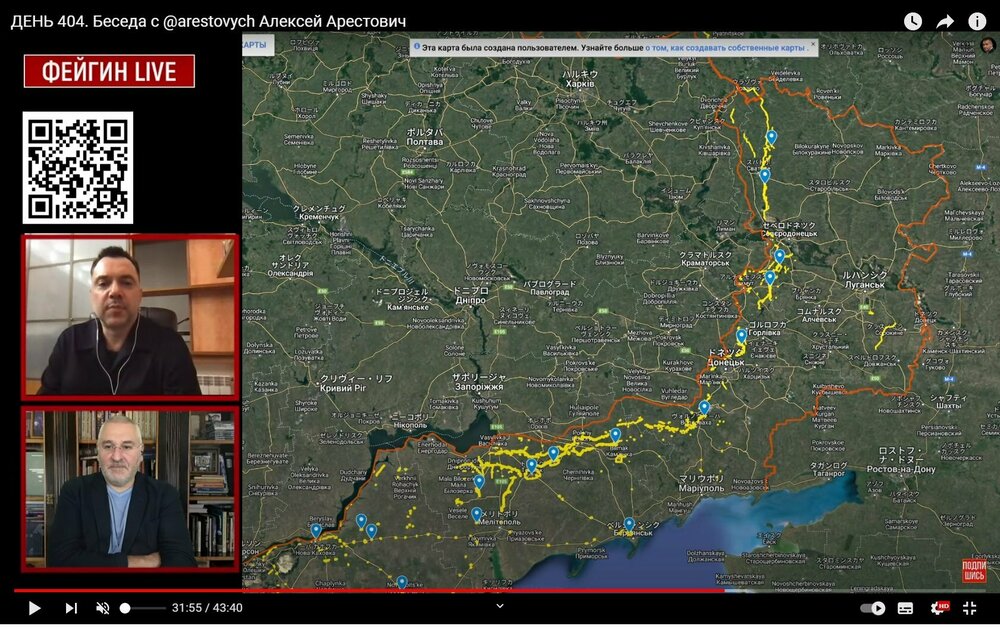Image resolution: width=1000 pixels, height=629 pixels.
Task: Click the video title text
Action: pos(208,21)
